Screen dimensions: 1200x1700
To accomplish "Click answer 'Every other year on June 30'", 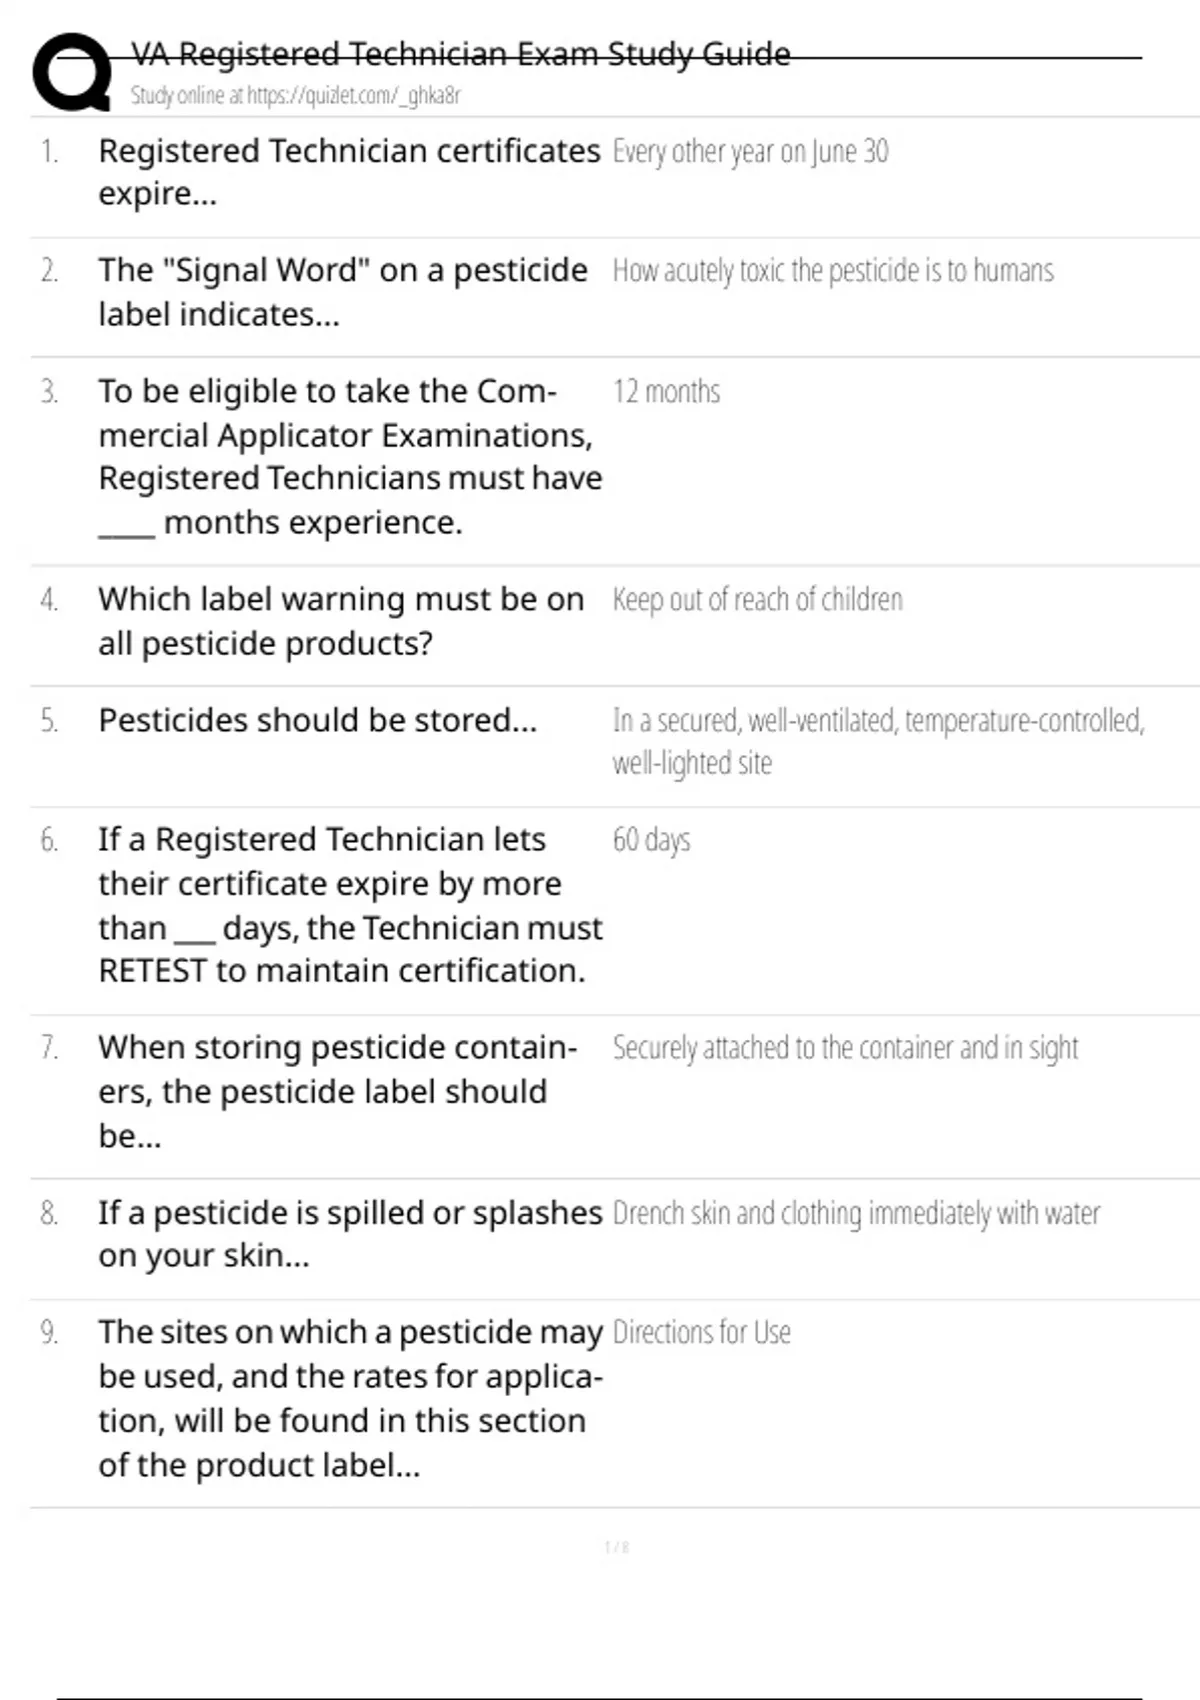I will point(750,152).
